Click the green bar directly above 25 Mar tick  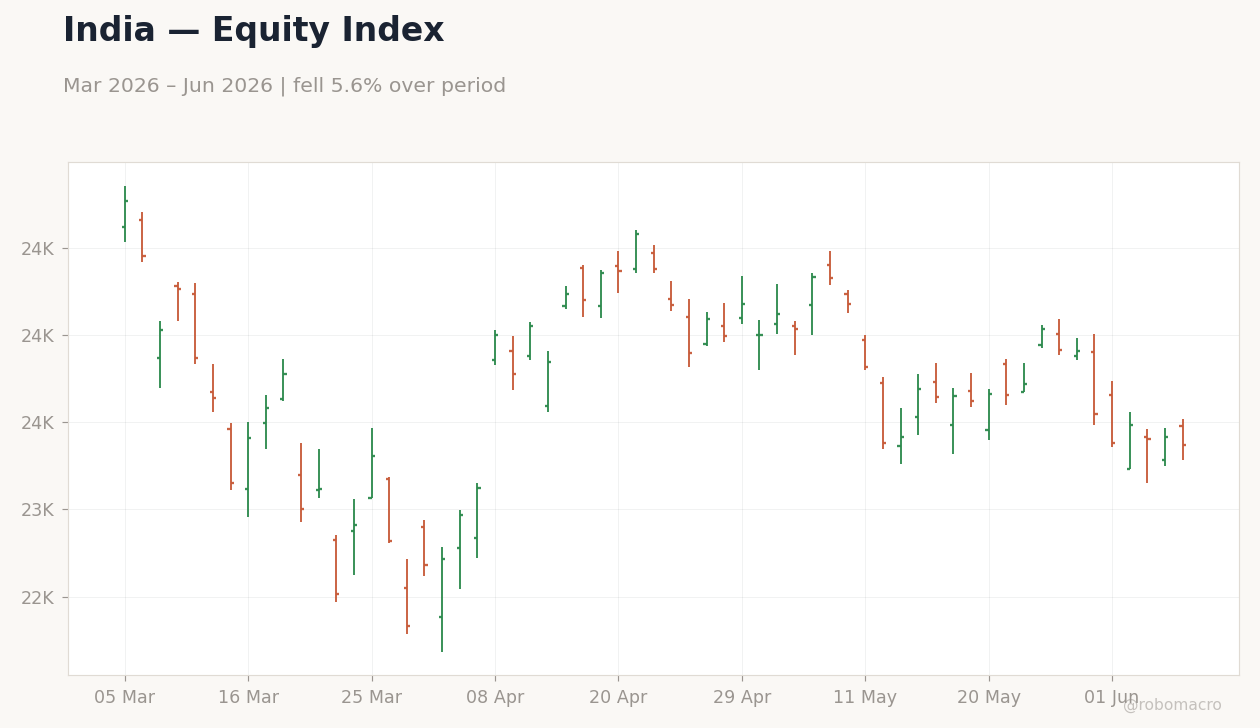click(x=372, y=463)
